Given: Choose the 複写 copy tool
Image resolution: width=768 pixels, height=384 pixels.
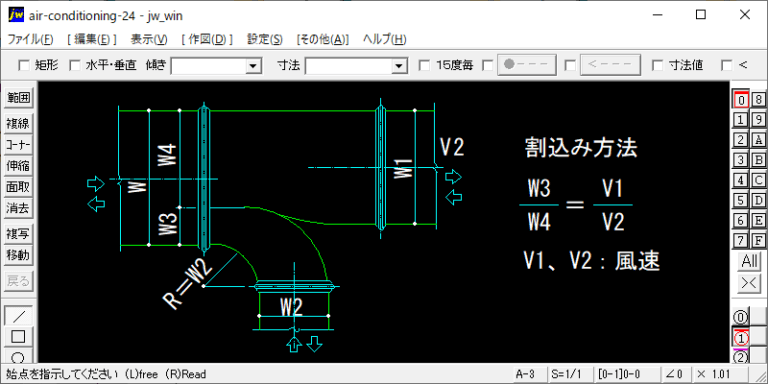Looking at the screenshot, I should coord(19,234).
